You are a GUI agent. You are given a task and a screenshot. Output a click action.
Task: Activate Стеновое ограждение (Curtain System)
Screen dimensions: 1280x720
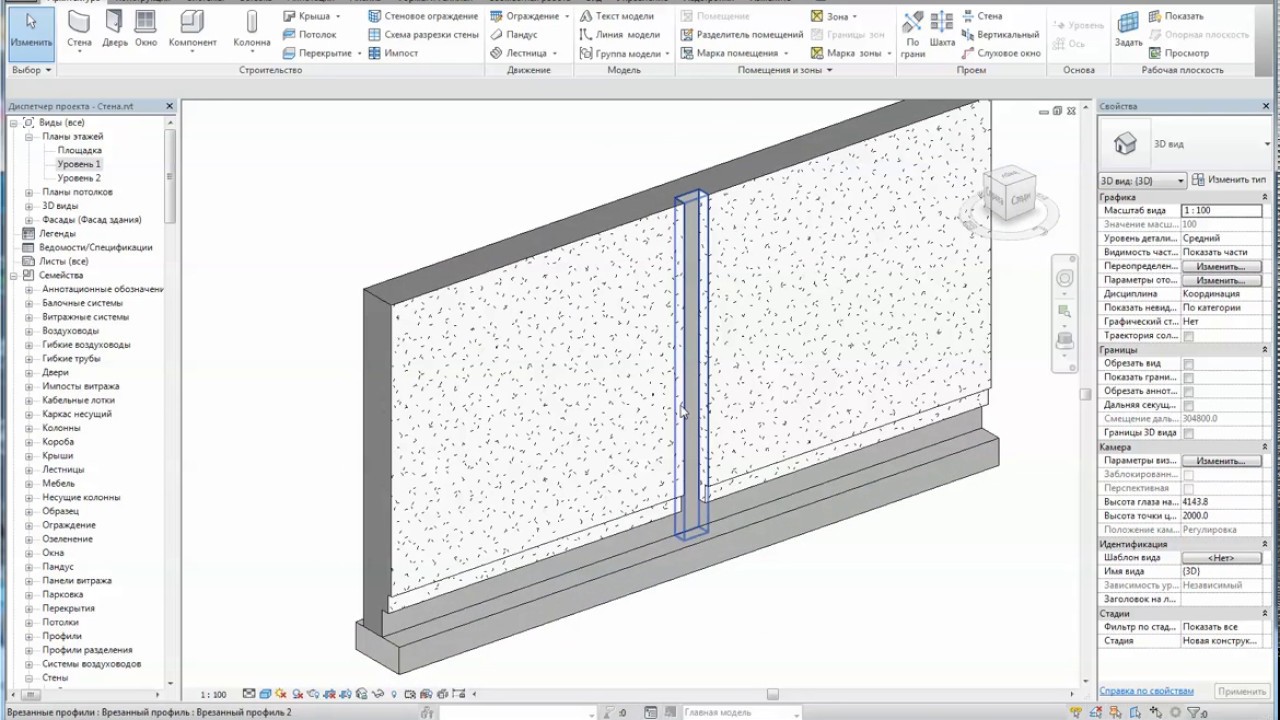423,16
